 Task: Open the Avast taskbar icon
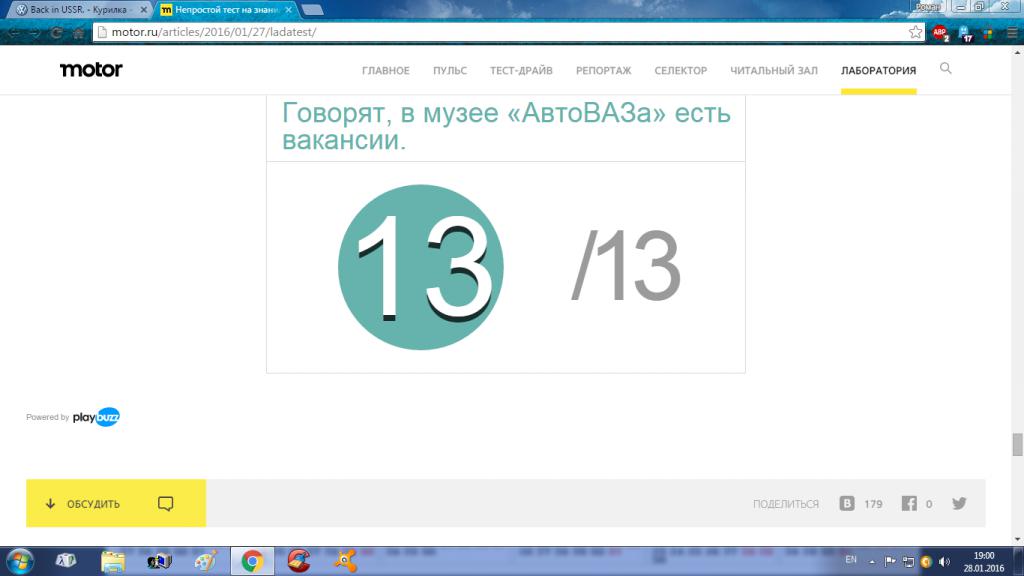[x=345, y=561]
